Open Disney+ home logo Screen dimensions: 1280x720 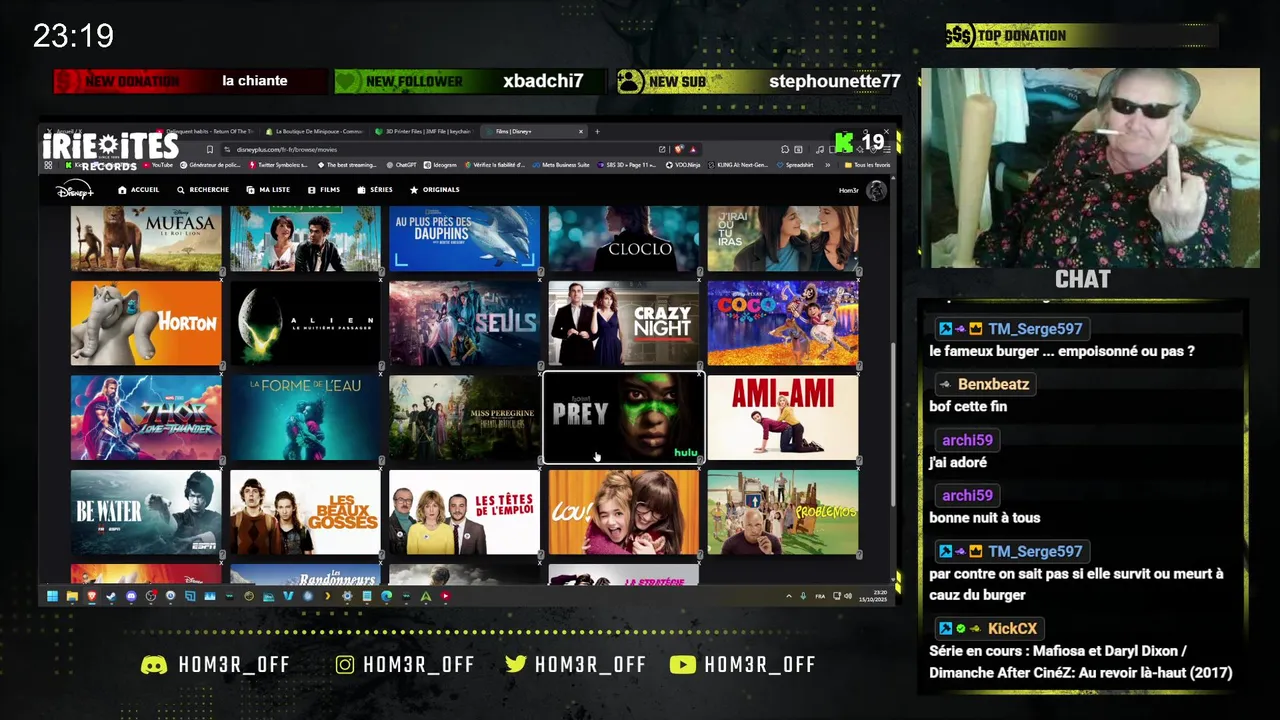tap(75, 190)
